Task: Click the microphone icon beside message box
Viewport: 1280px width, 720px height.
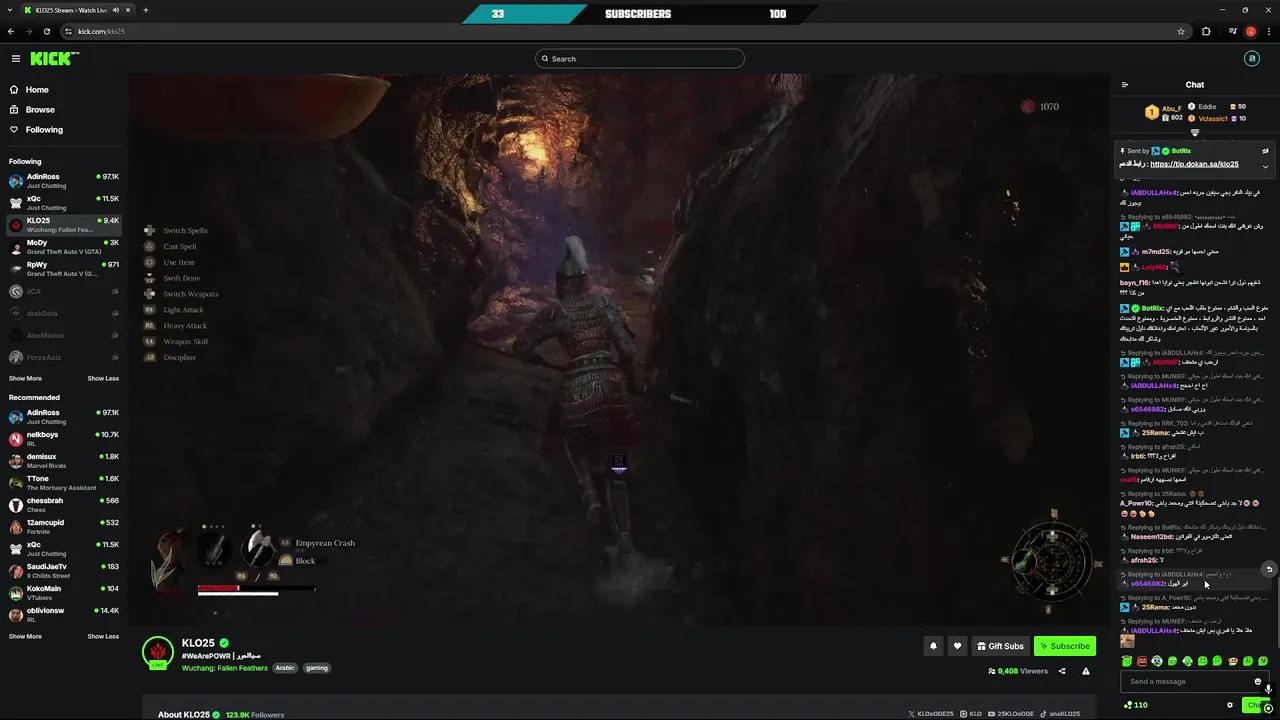Action: 1269,688
